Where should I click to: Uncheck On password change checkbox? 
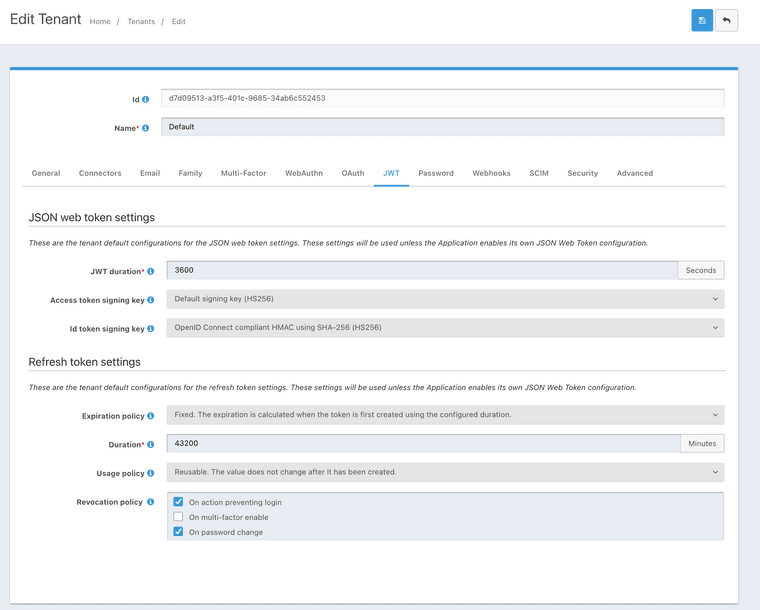tap(178, 532)
